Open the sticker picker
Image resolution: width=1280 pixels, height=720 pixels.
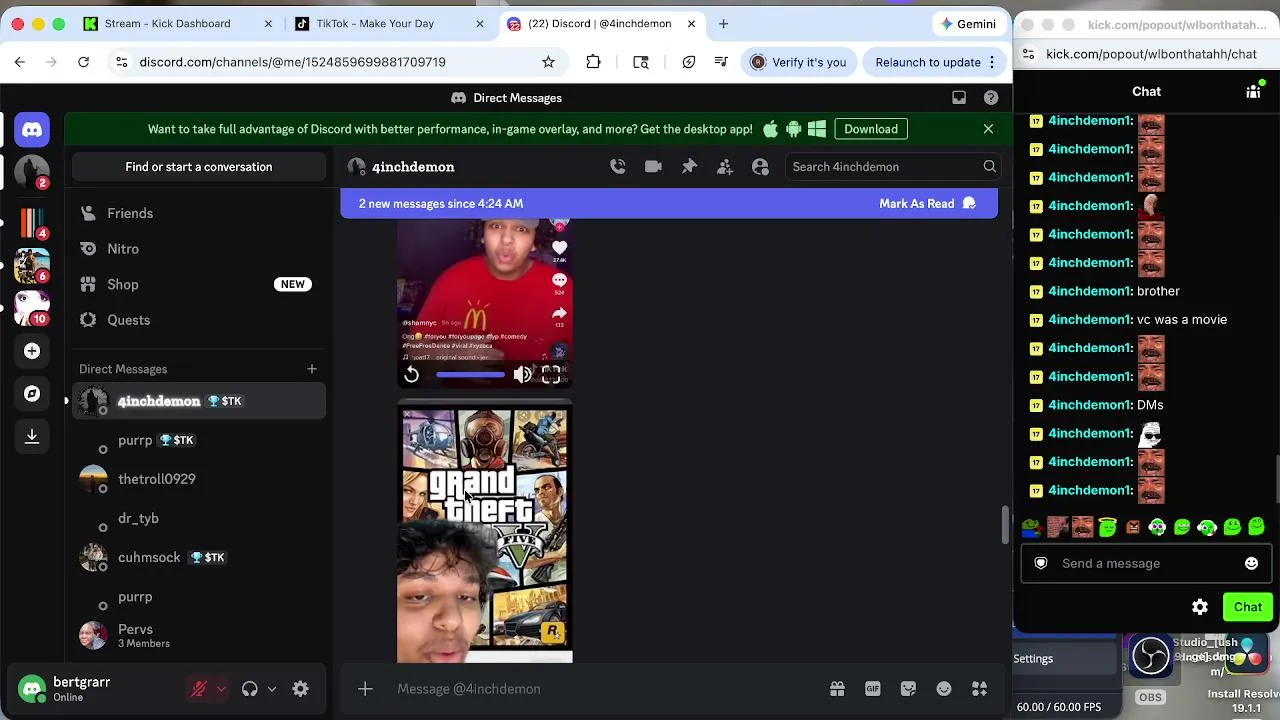tap(908, 689)
